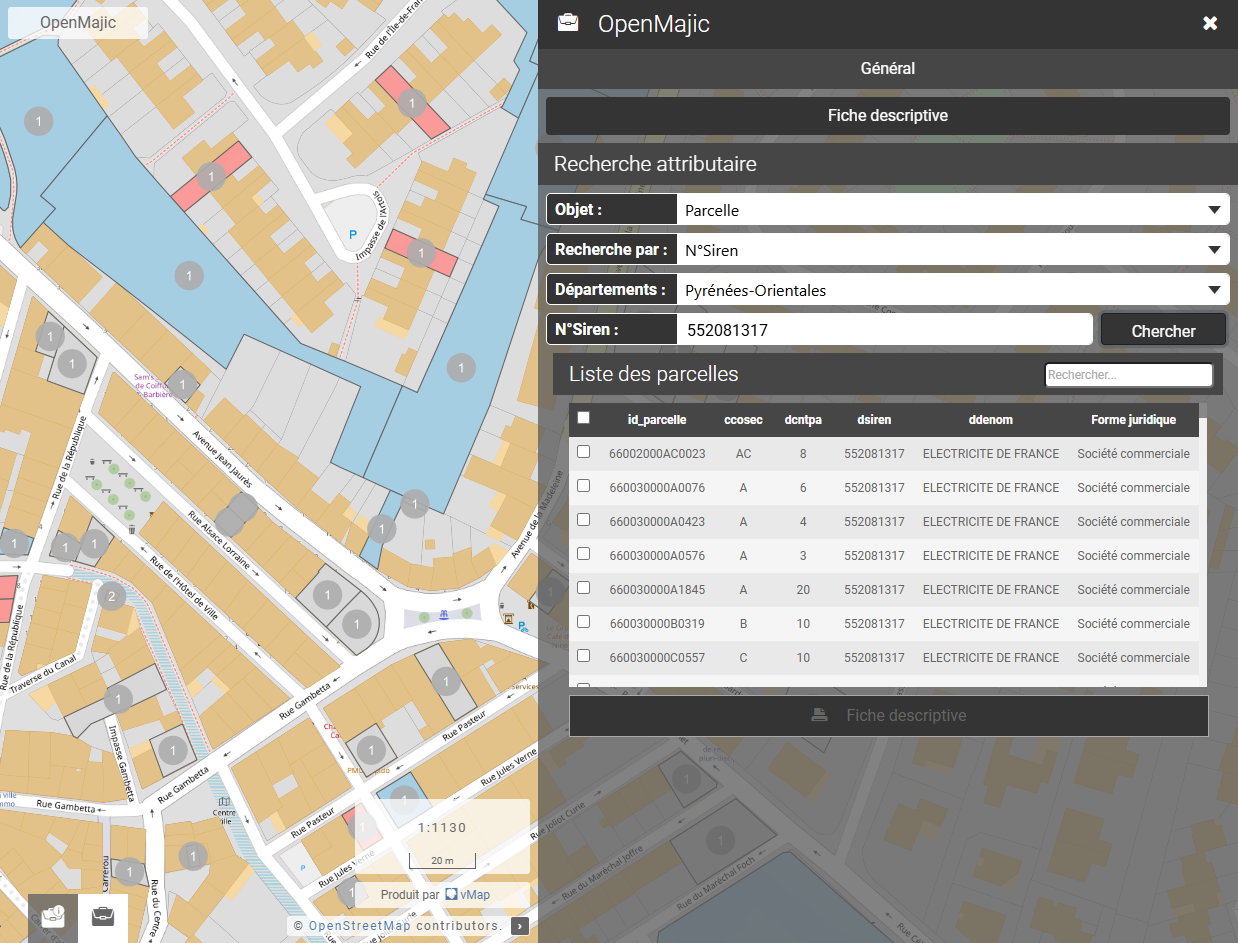
Task: Click the Rue de l'Hôtel de Ville label
Action: pyautogui.click(x=183, y=587)
